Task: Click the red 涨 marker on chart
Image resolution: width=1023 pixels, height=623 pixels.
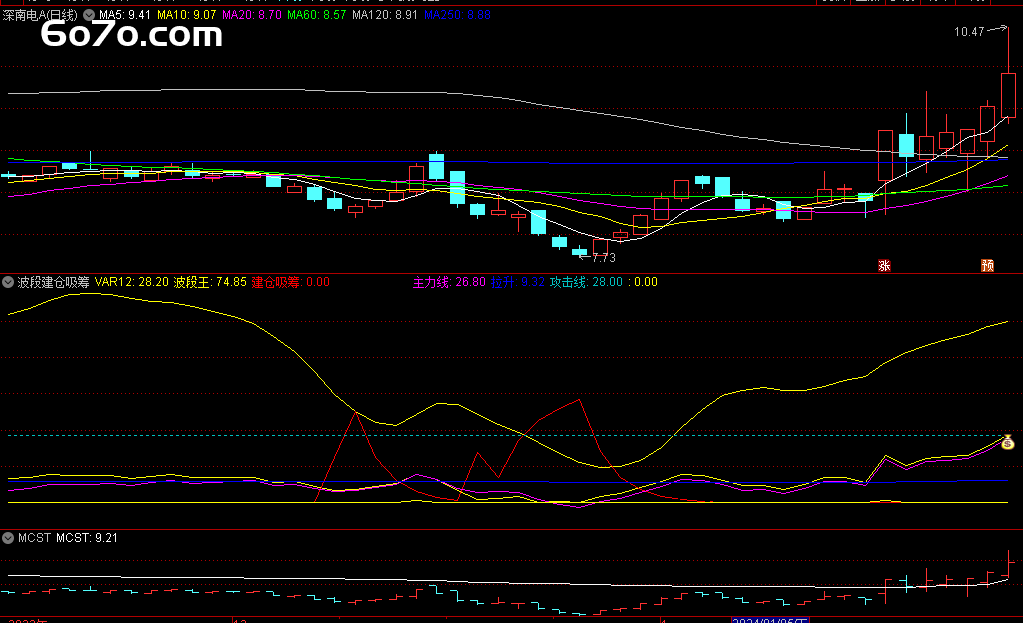Action: tap(884, 266)
